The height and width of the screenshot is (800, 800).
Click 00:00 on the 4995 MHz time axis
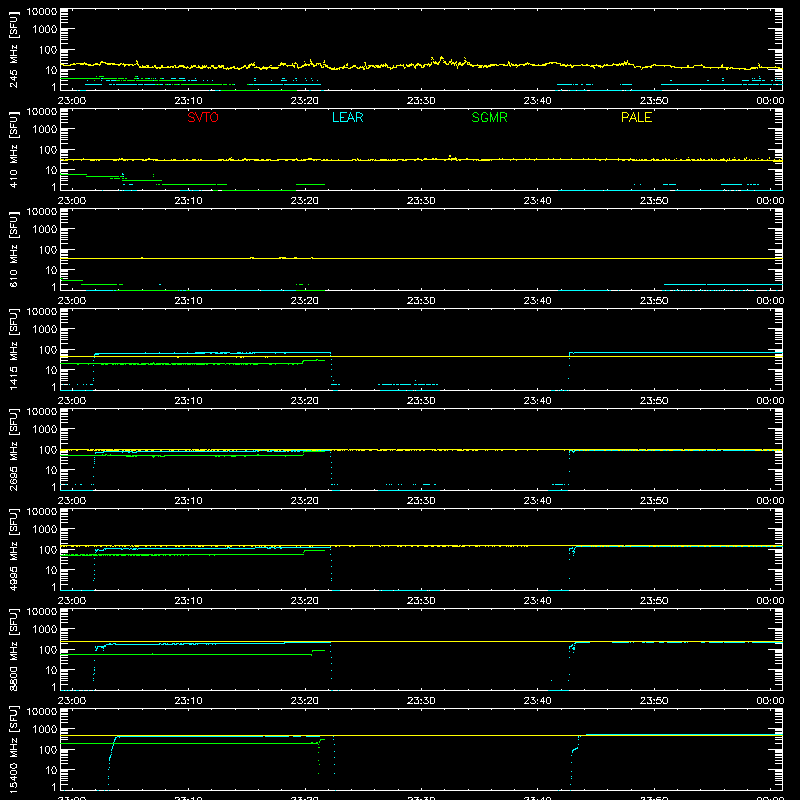[x=770, y=601]
